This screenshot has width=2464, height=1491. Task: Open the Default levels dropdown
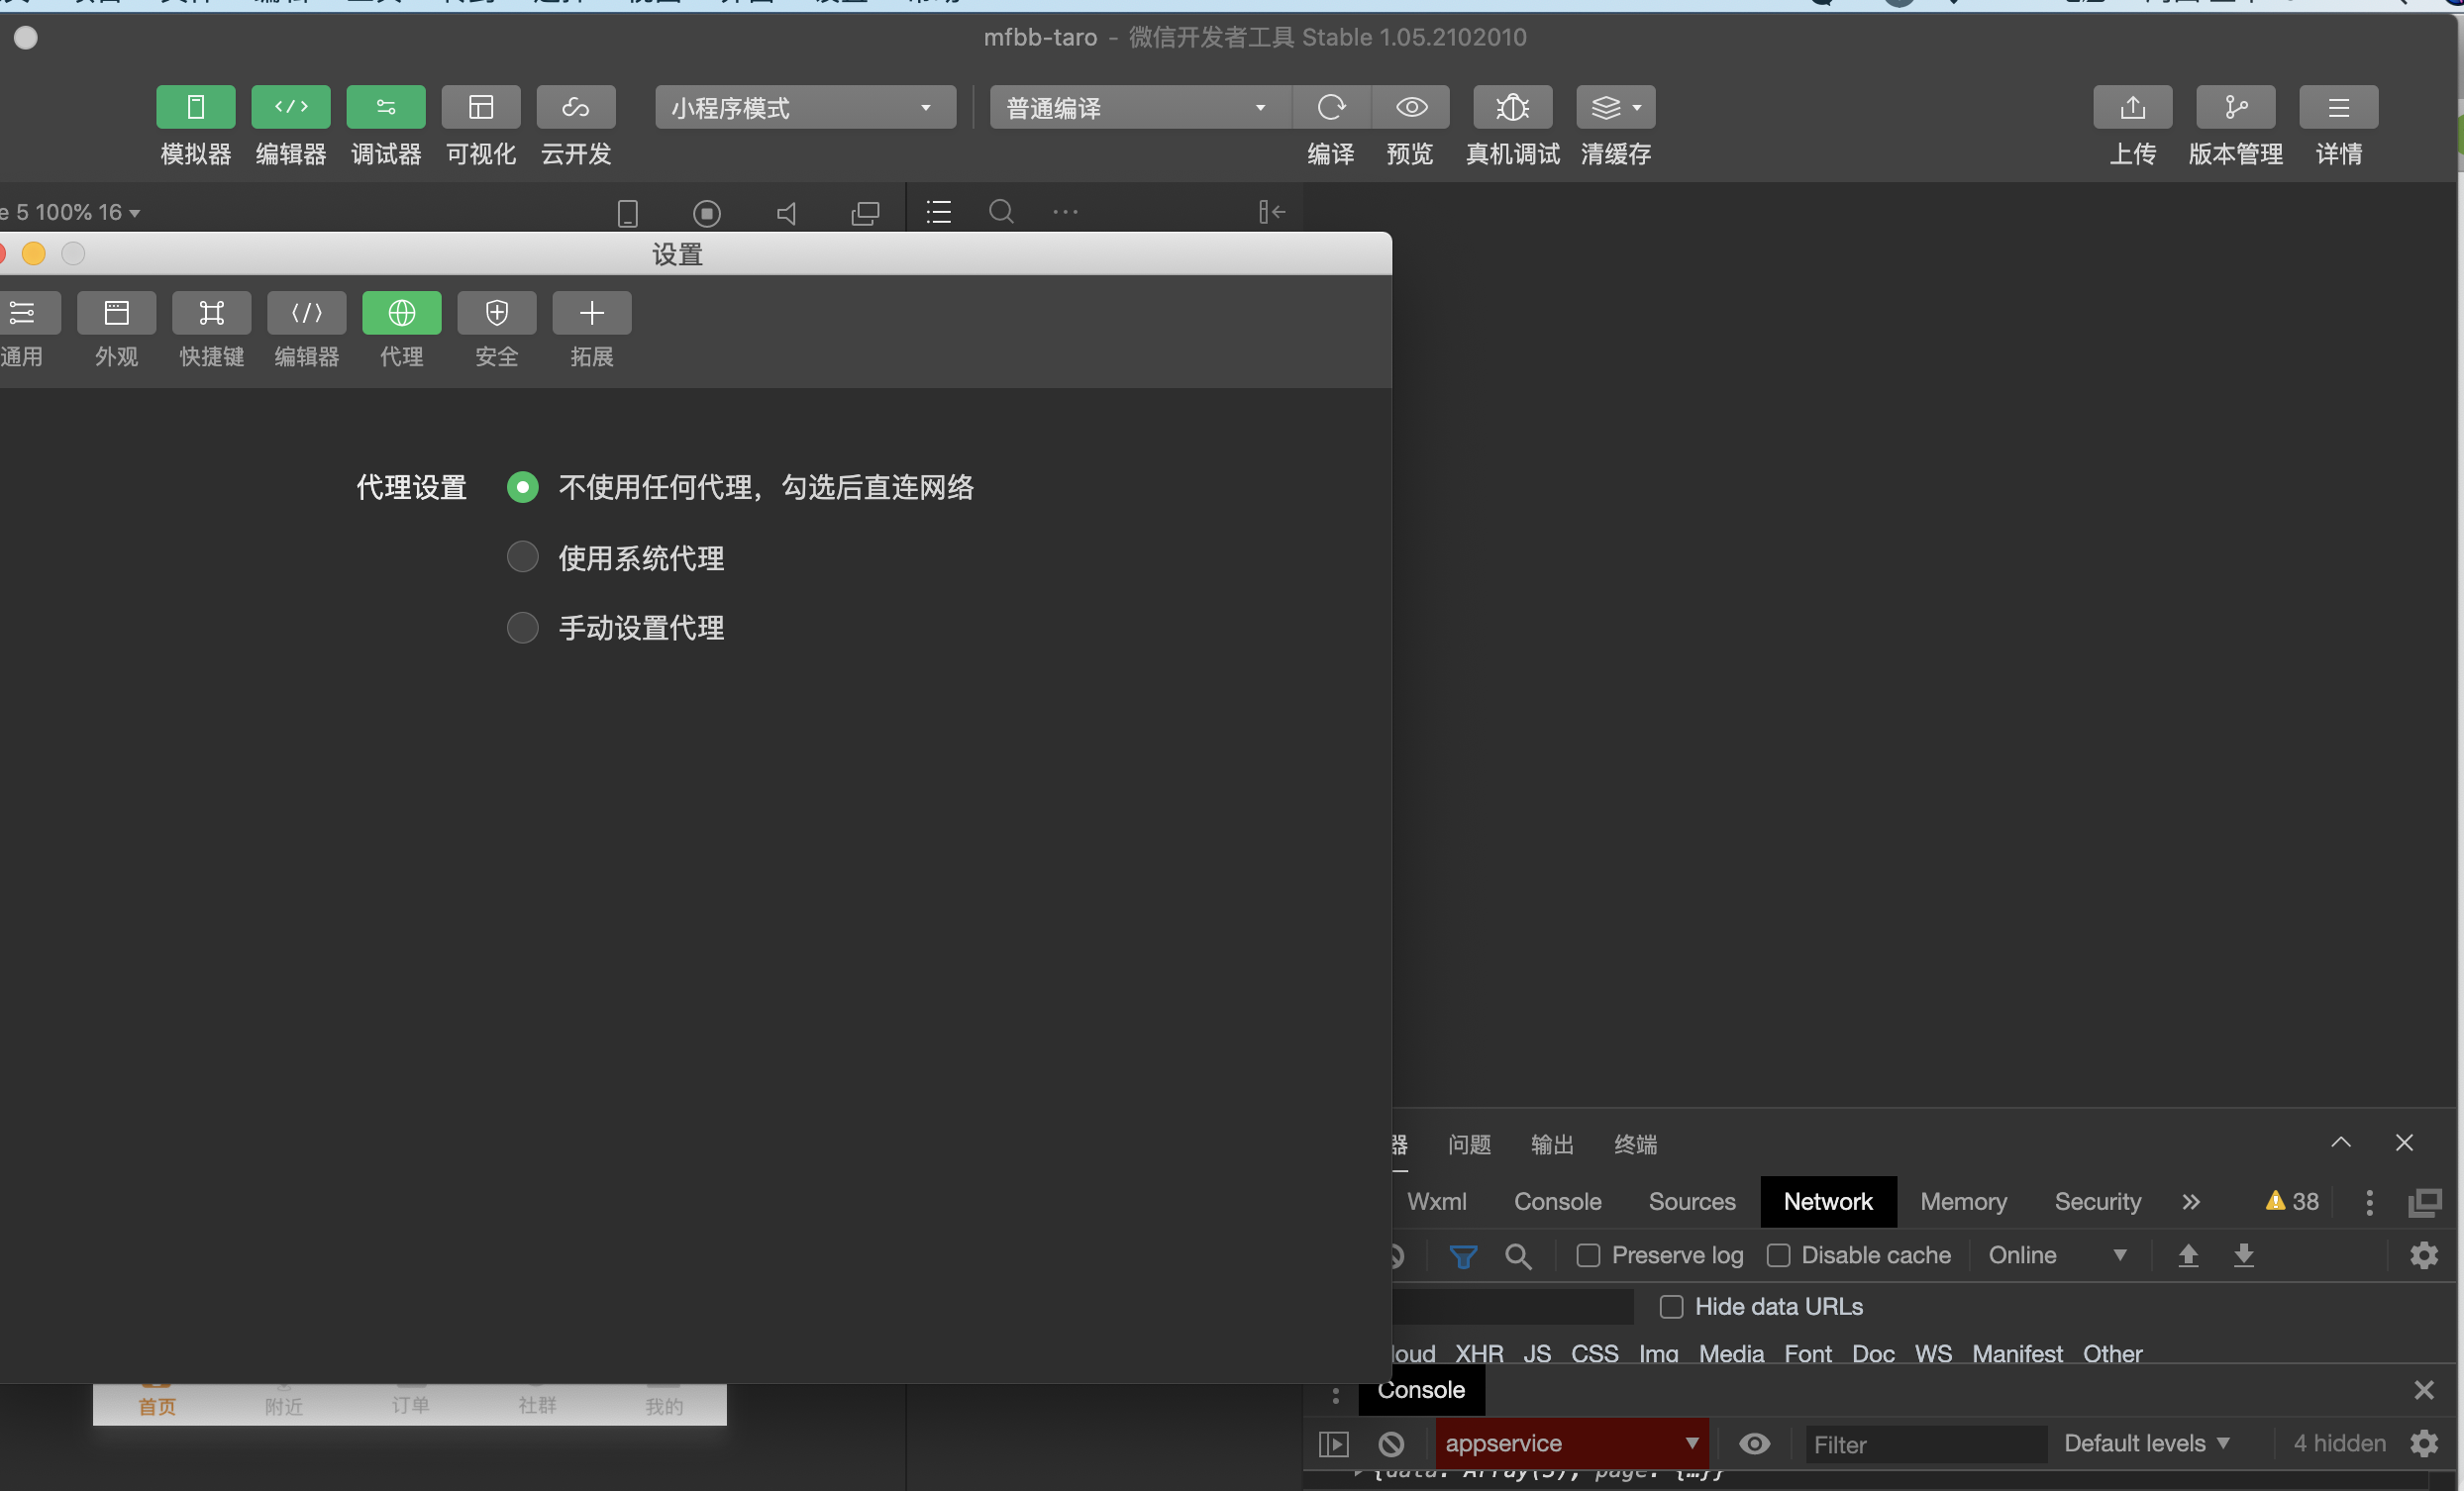2146,1442
